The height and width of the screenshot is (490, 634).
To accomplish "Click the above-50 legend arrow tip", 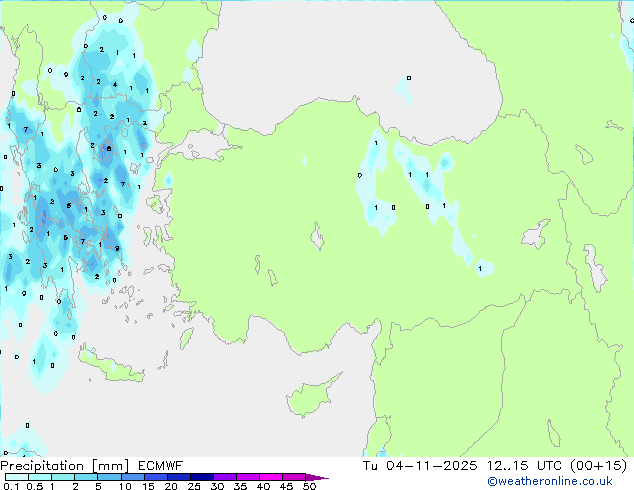I will point(317,477).
